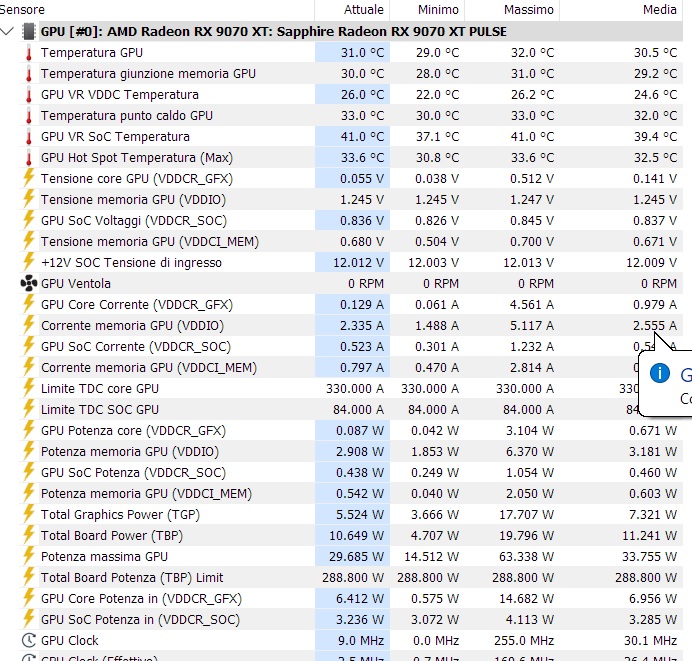This screenshot has height=661, width=692.
Task: Click lightning icon for Tensione core GPU (VDDCR_GFX)
Action: tap(29, 178)
